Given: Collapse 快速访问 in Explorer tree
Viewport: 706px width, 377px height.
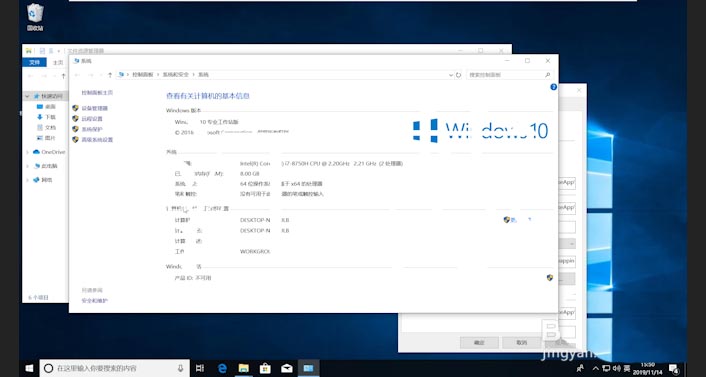Looking at the screenshot, I should pos(27,96).
